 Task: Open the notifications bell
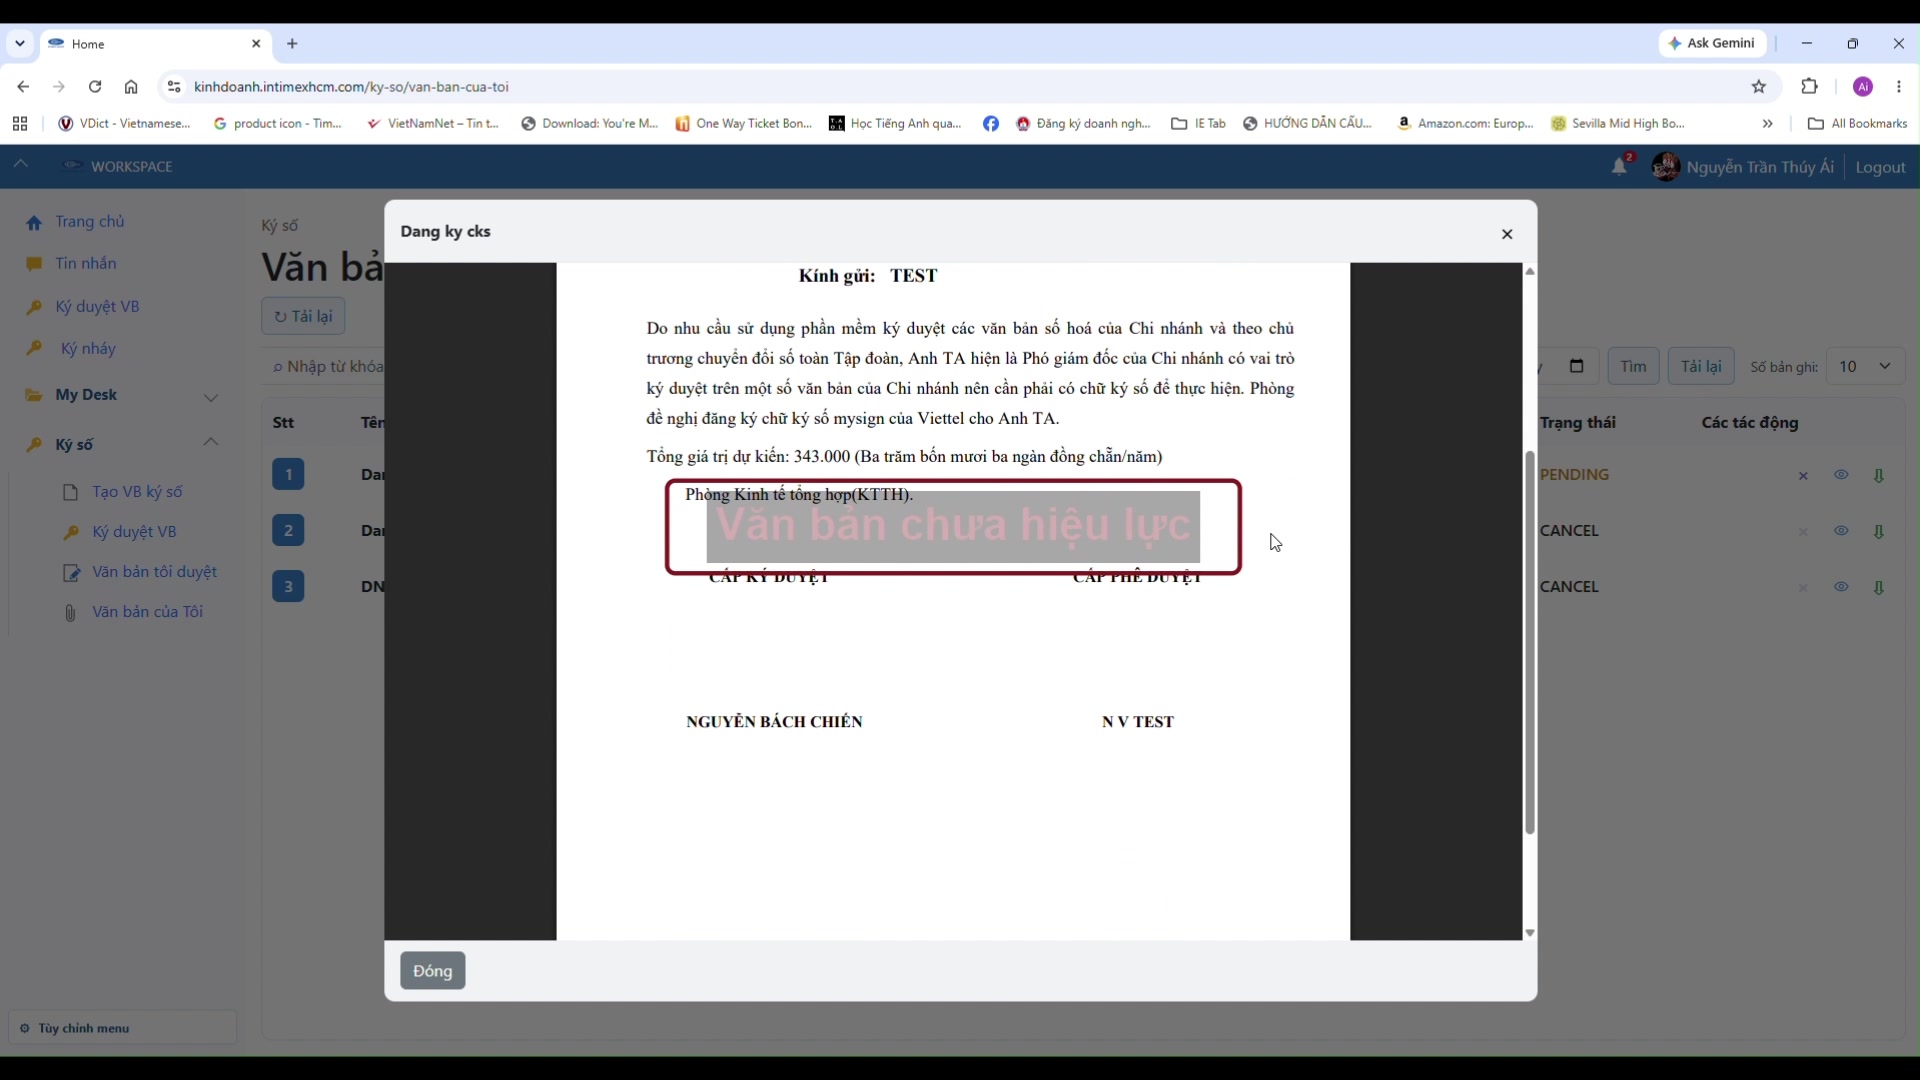pos(1620,167)
